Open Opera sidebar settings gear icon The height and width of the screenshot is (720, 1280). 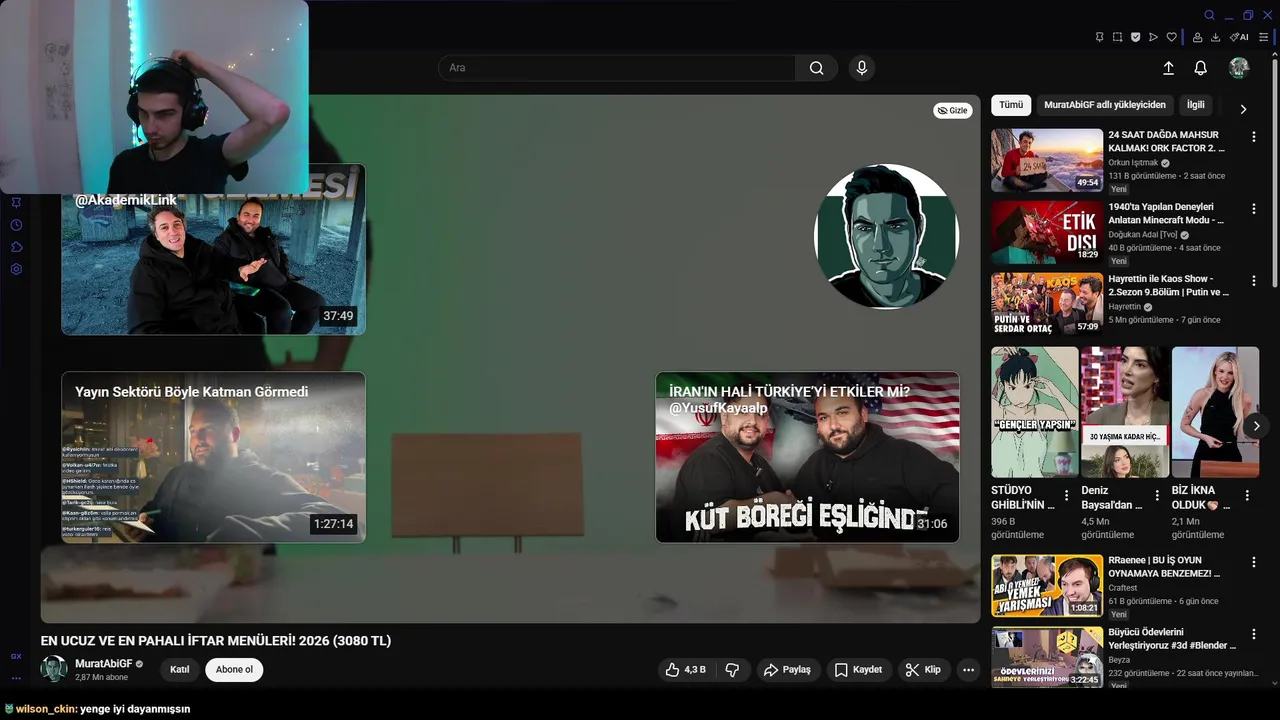point(16,269)
